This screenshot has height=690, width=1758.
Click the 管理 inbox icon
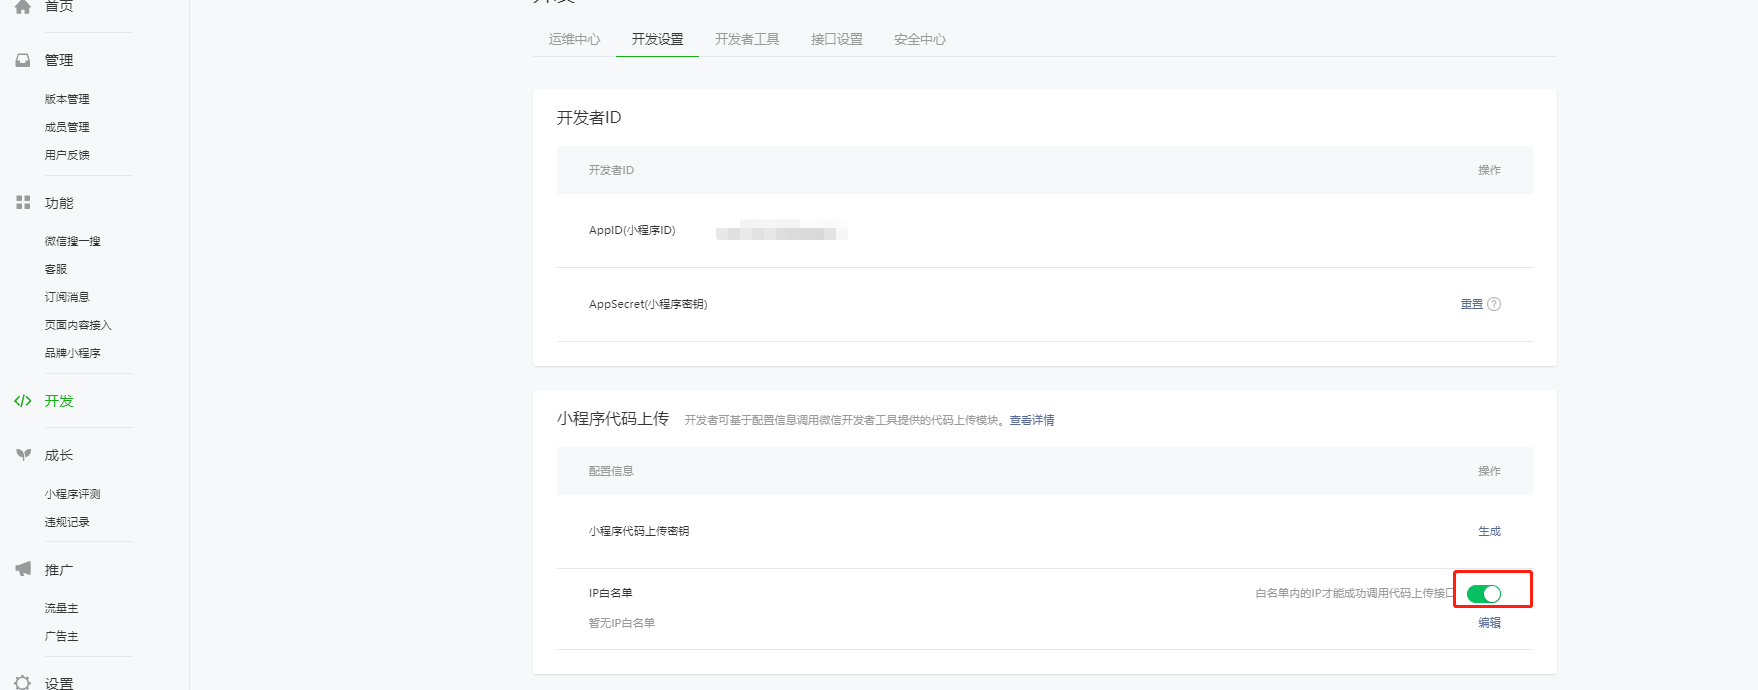pyautogui.click(x=23, y=60)
